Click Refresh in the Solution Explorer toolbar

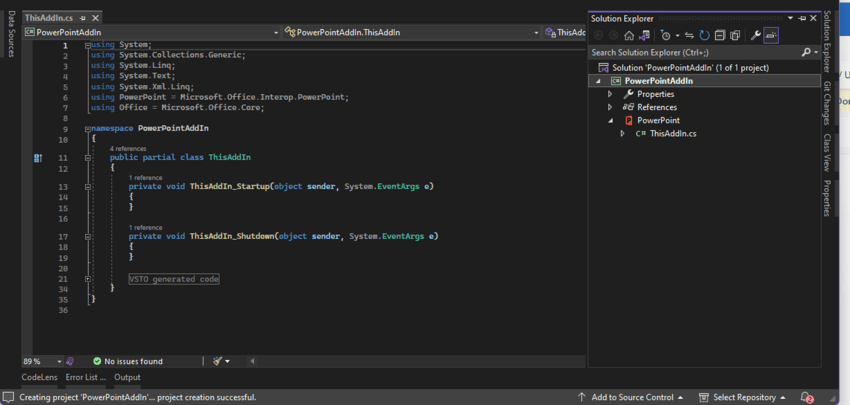tap(704, 35)
